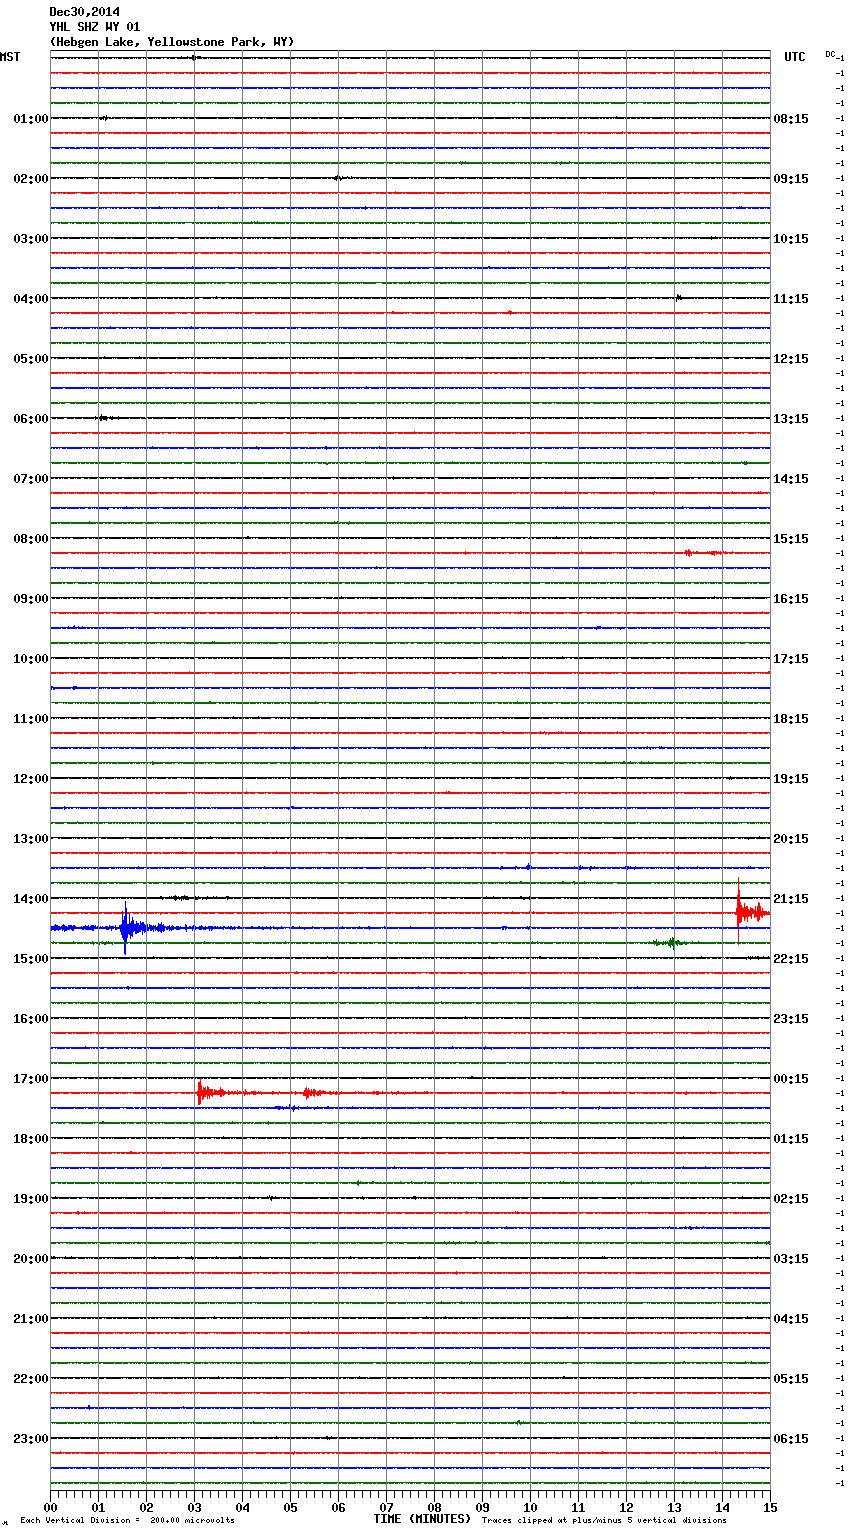The image size is (850, 1534).
Task: Click the 19:15 UTC time label
Action: tap(791, 779)
